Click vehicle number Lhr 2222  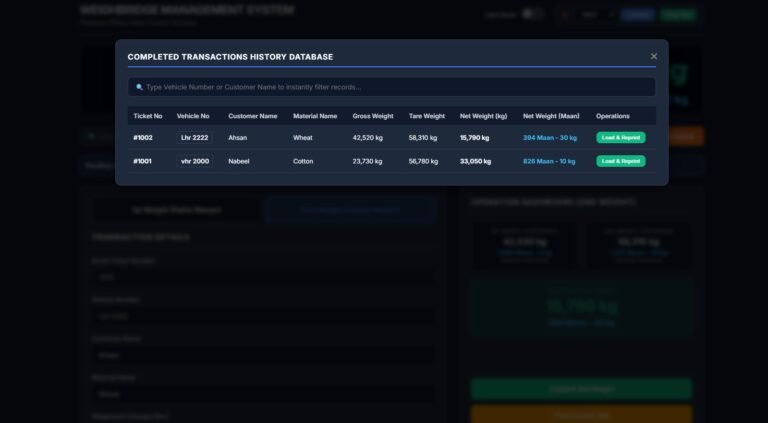[x=194, y=138]
